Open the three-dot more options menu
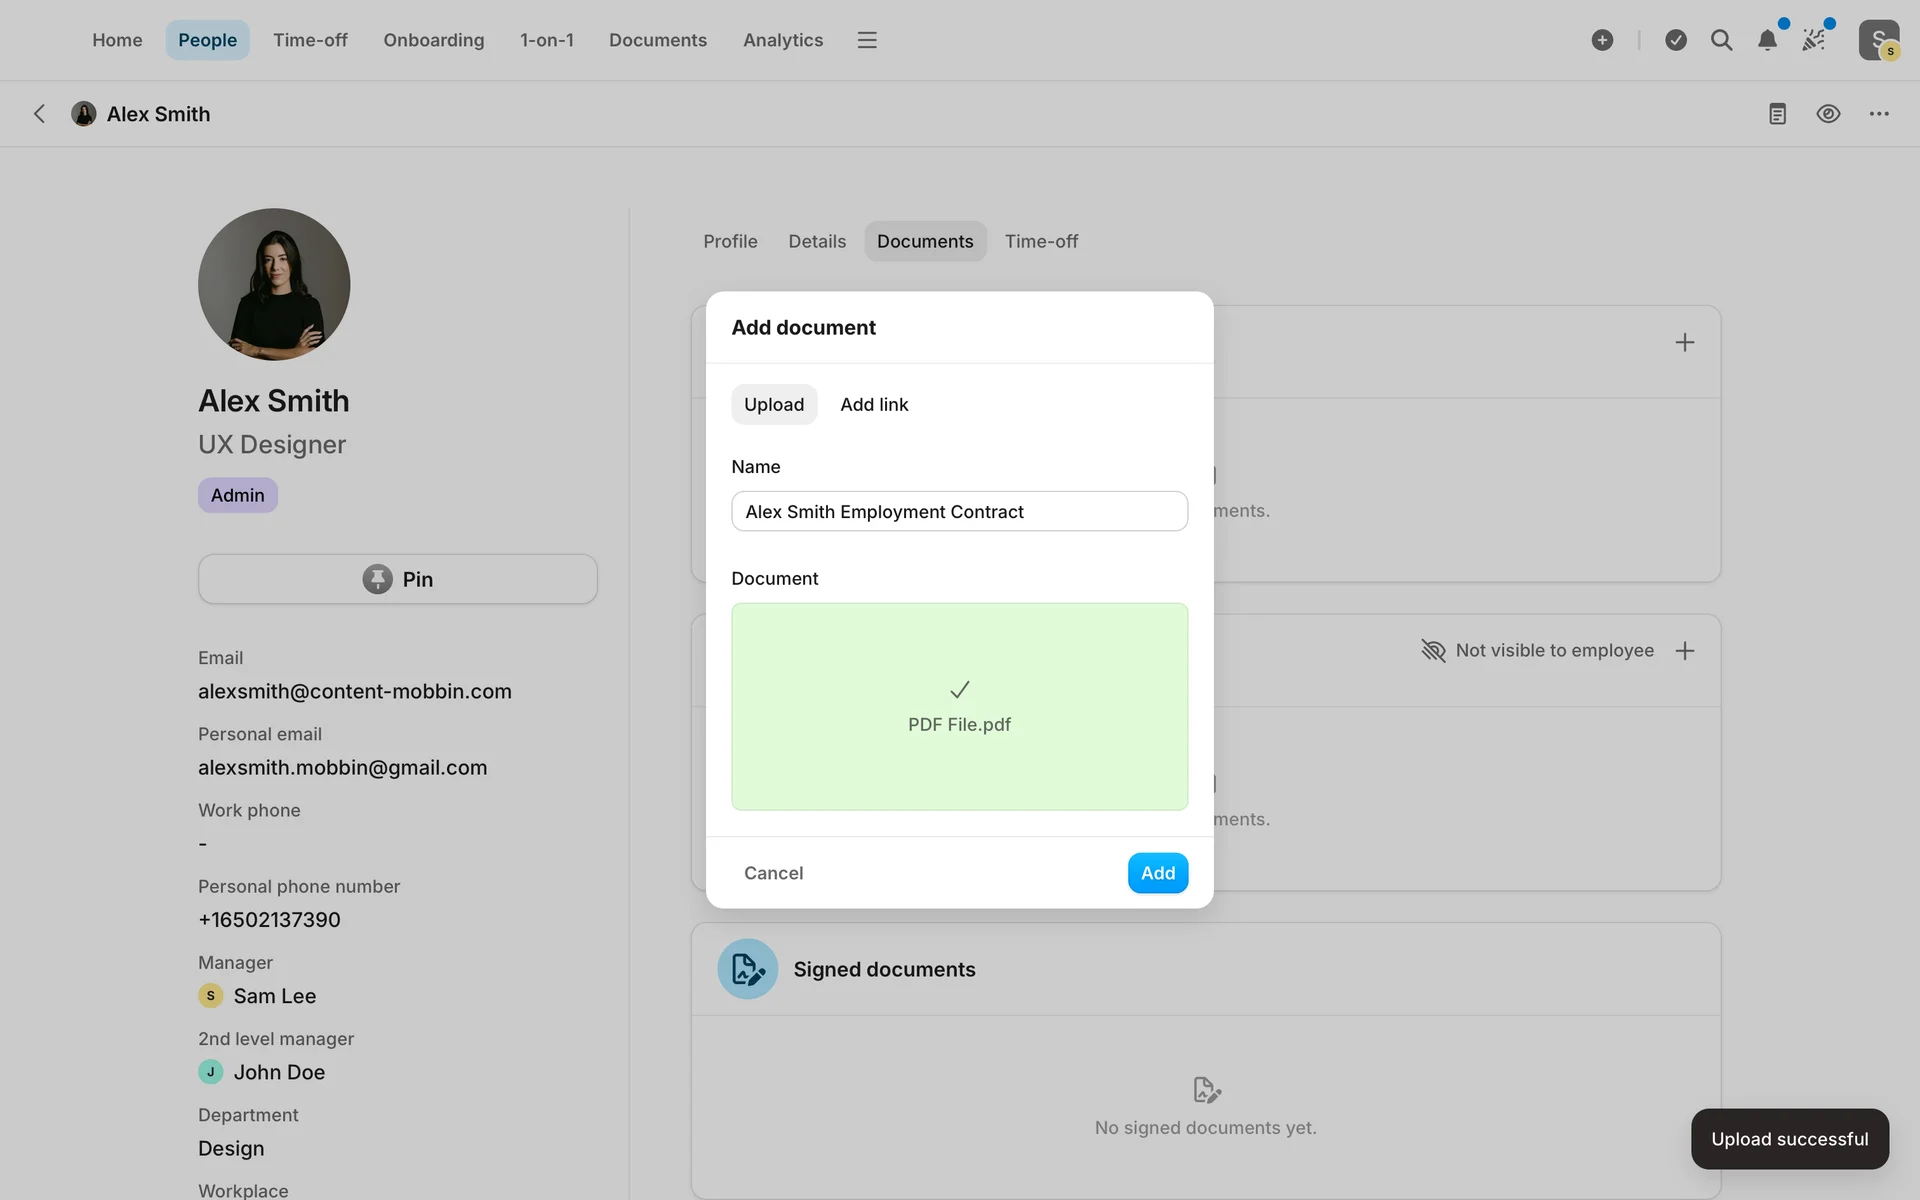Image resolution: width=1920 pixels, height=1200 pixels. pos(1879,114)
